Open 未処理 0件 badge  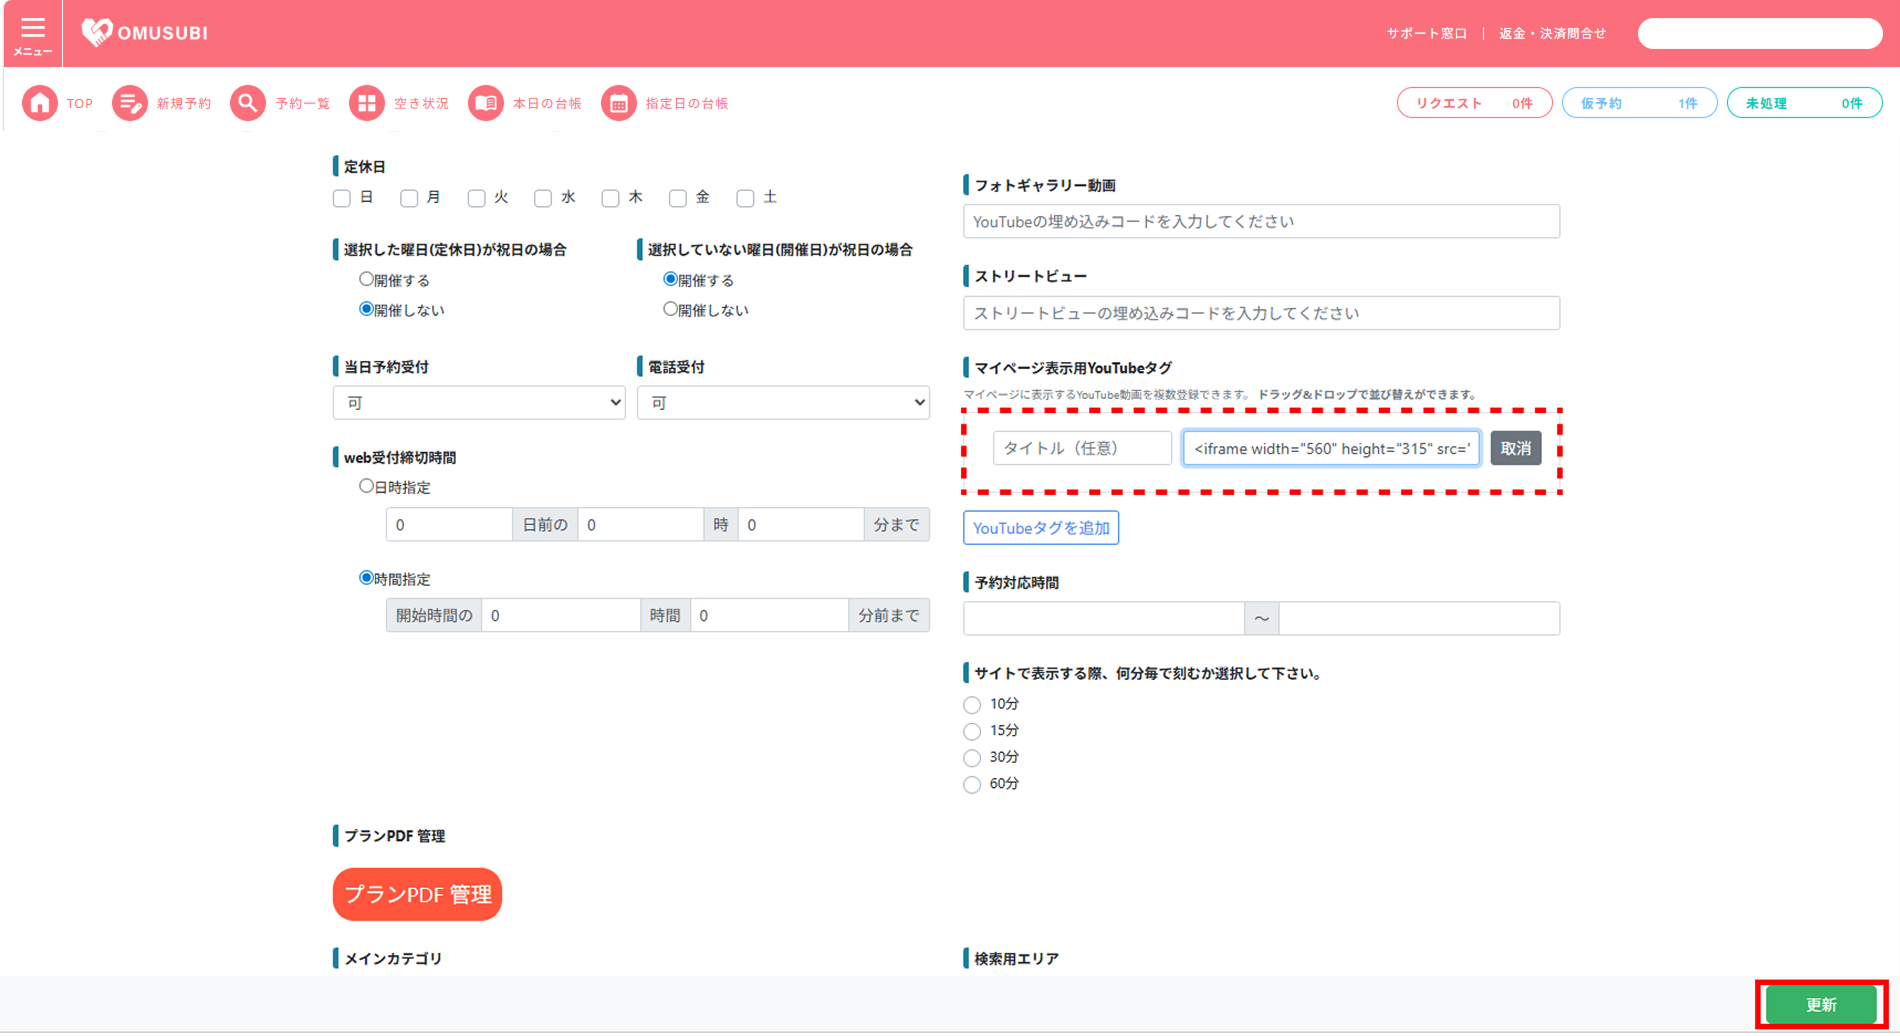click(x=1804, y=103)
